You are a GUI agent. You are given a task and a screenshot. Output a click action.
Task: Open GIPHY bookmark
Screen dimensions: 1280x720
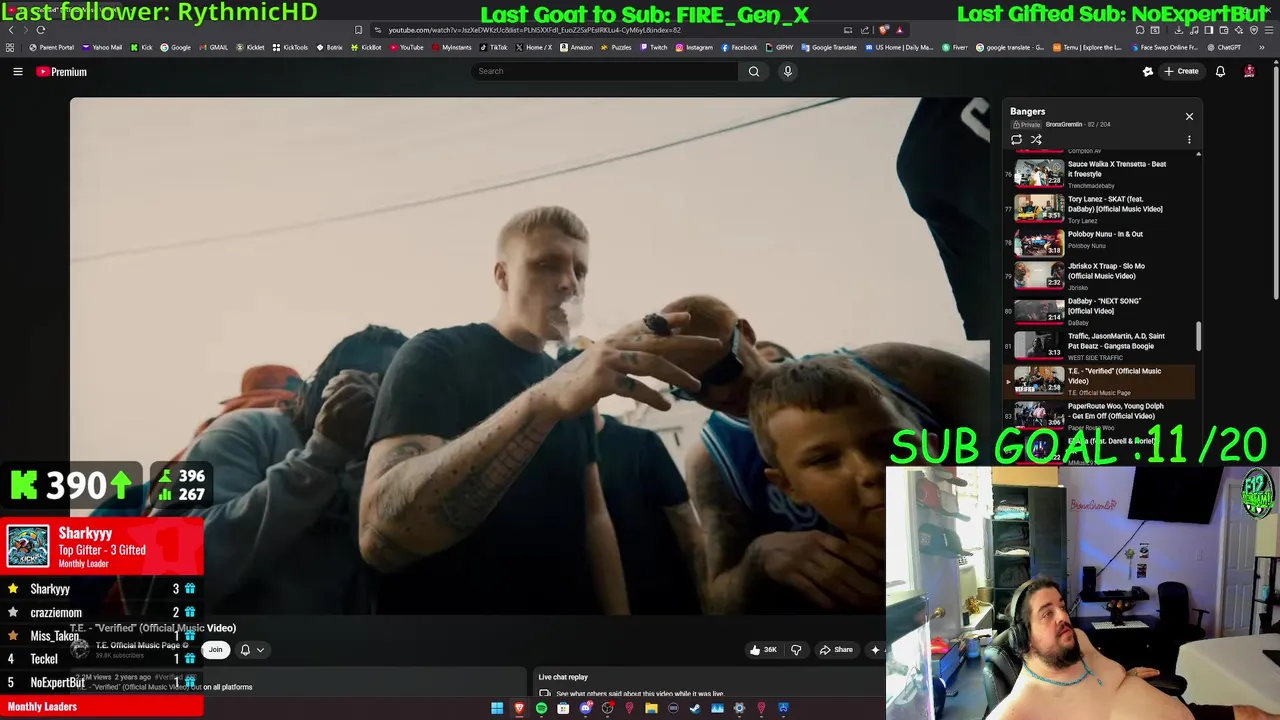point(779,47)
